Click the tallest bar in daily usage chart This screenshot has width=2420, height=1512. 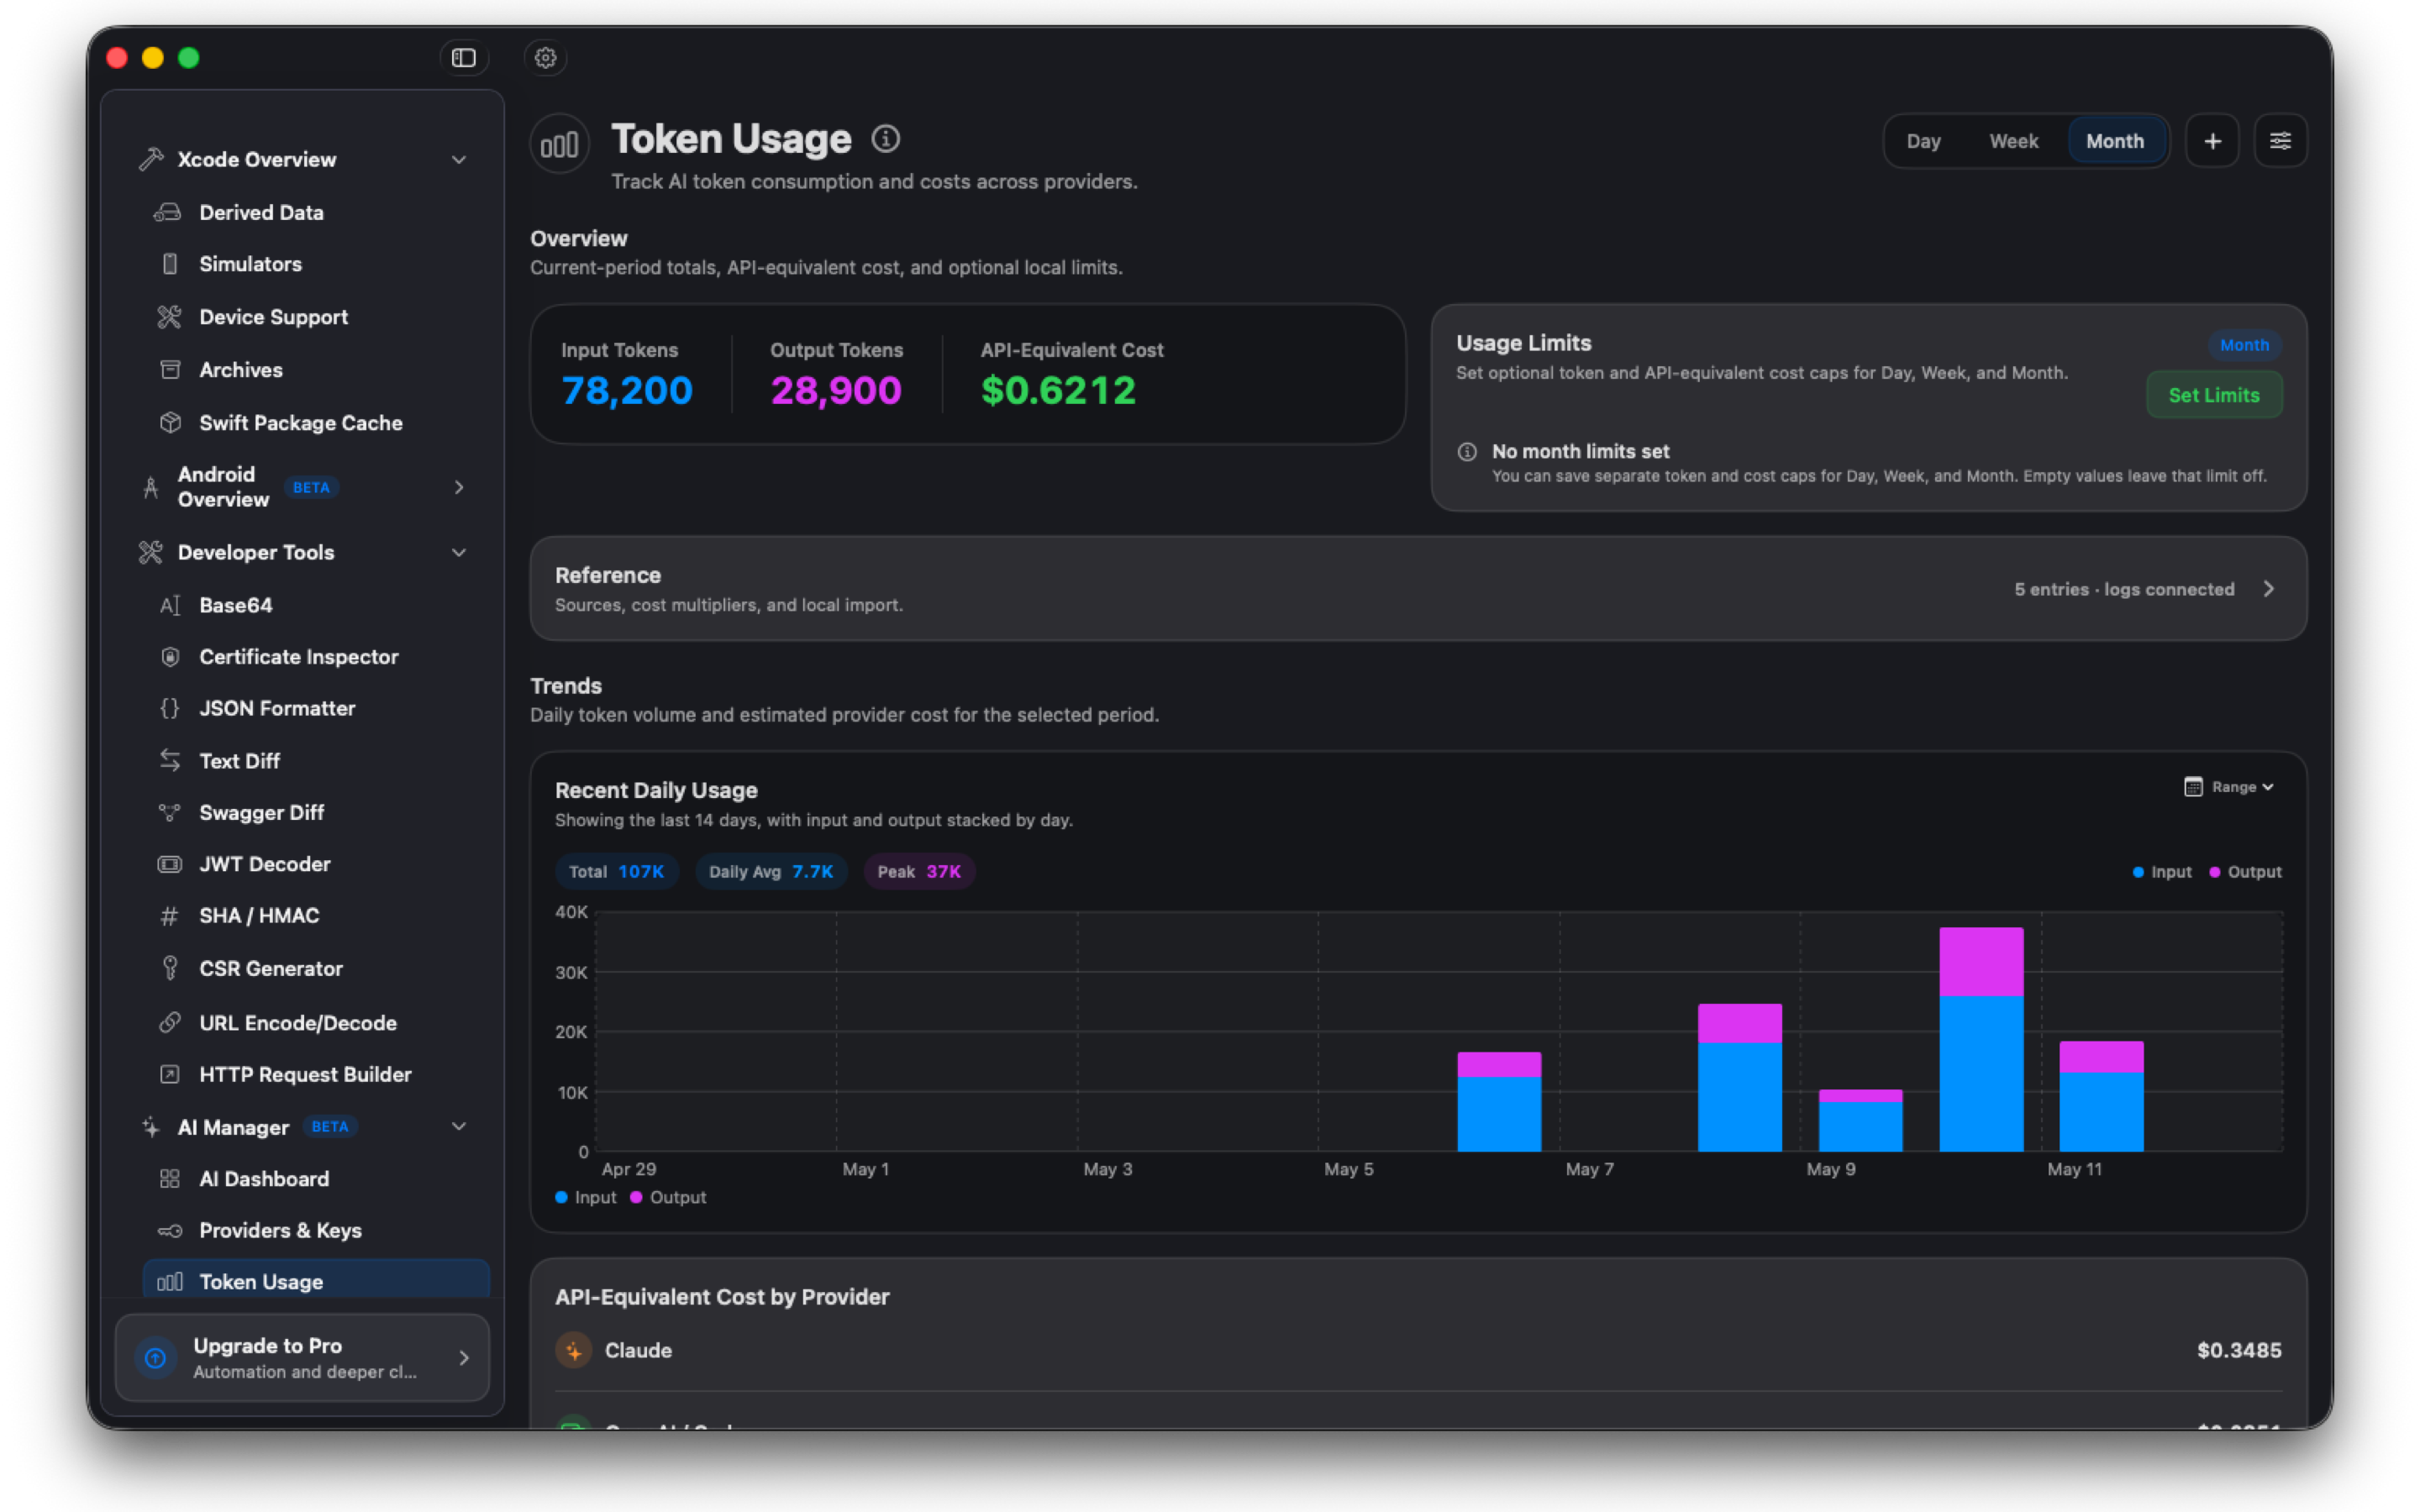pyautogui.click(x=1981, y=1040)
